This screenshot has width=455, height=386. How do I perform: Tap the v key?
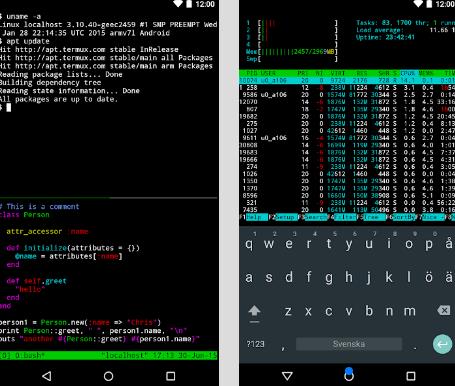point(349,311)
